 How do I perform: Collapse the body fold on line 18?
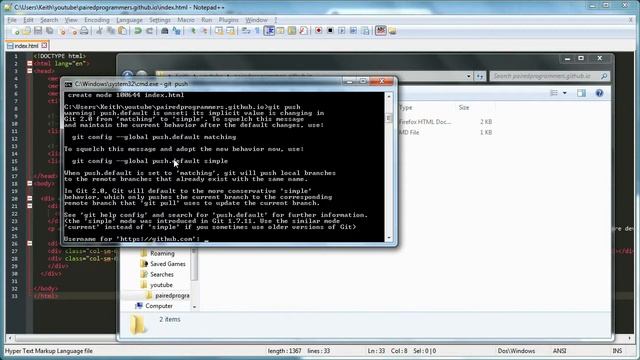(x=29, y=184)
